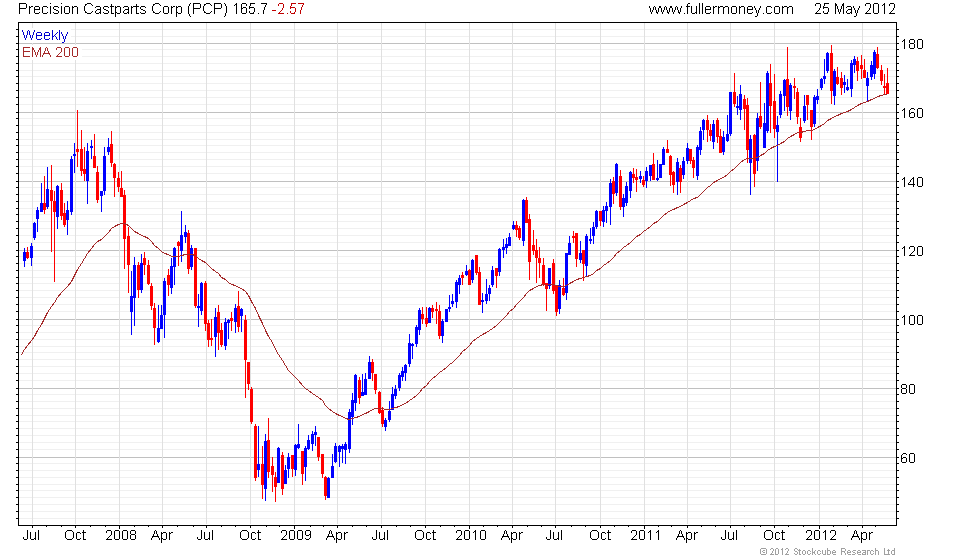
Task: Select the Weekly interval label
Action: point(45,36)
